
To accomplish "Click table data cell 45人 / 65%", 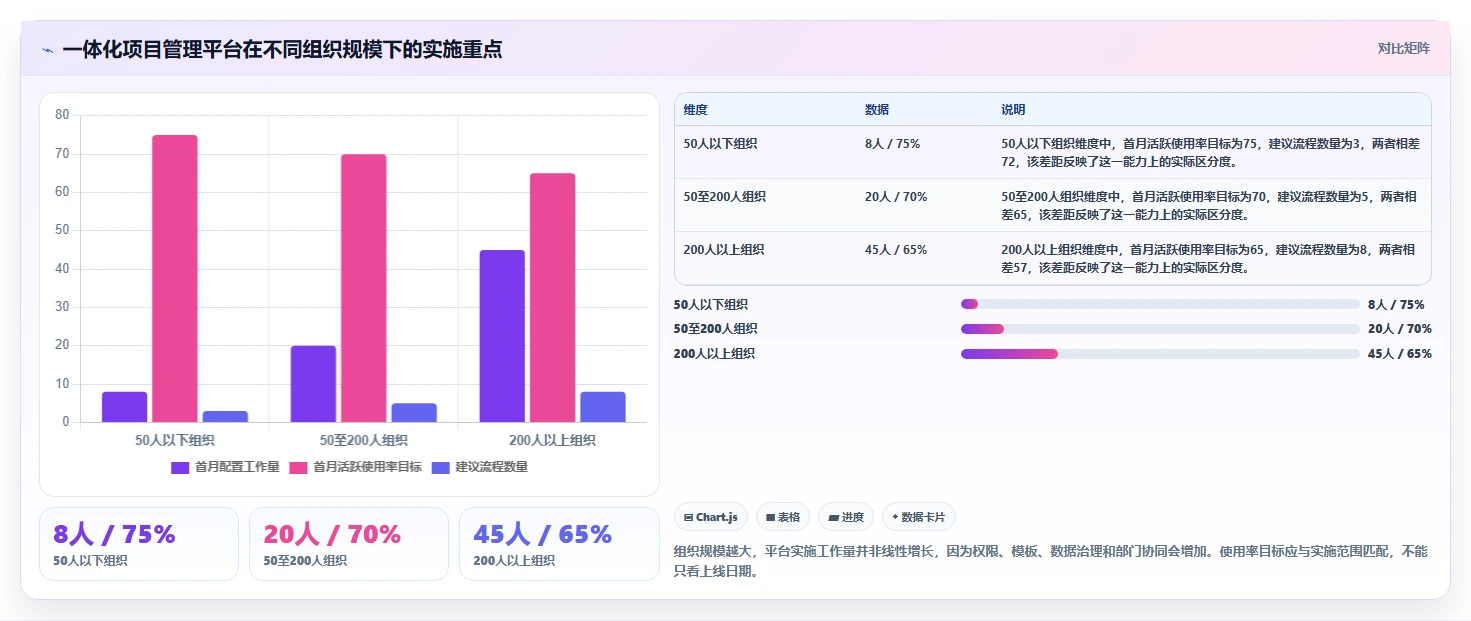I will pos(896,250).
